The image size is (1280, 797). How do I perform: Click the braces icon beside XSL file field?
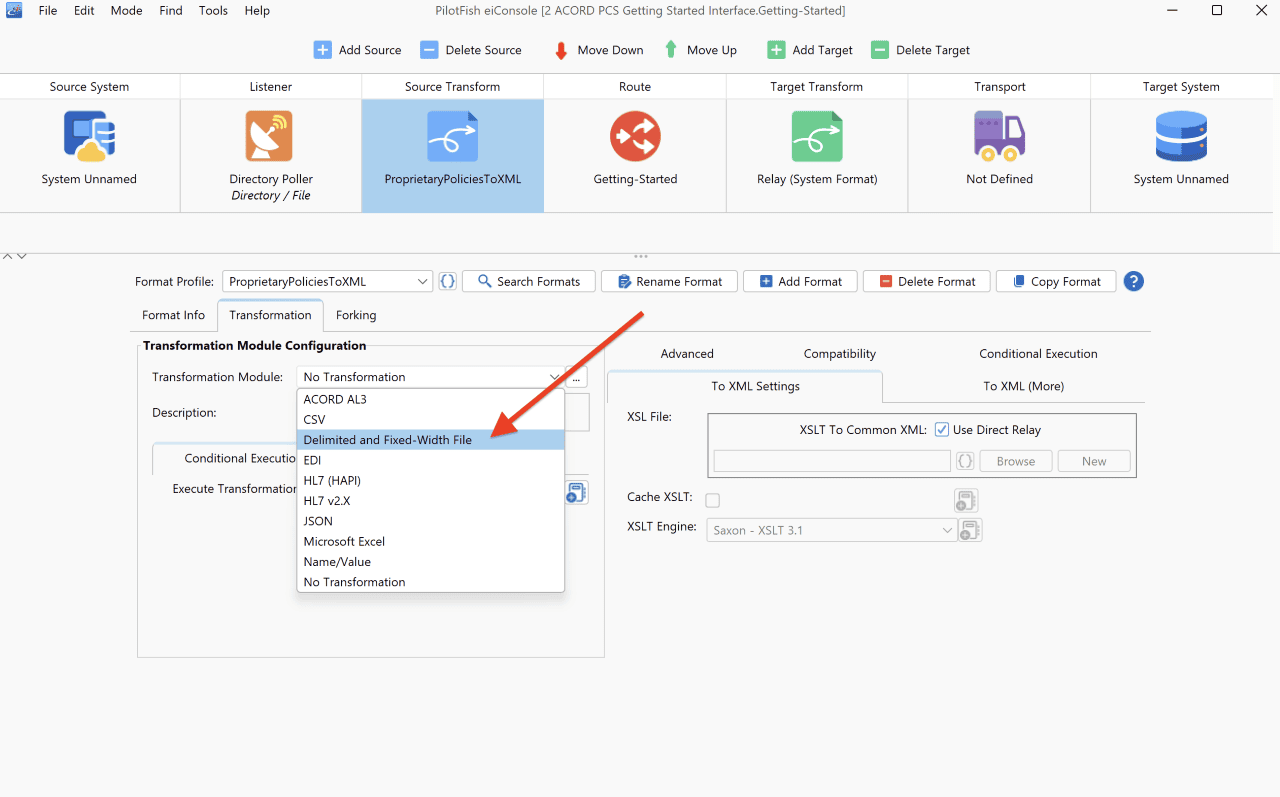(x=965, y=461)
